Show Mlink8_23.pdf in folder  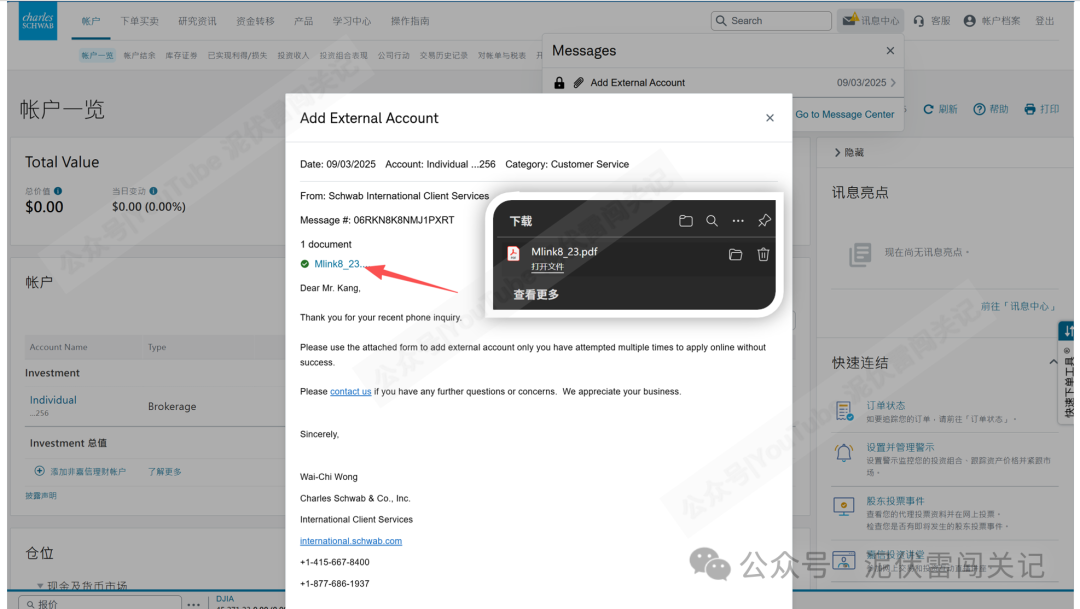[x=735, y=254]
